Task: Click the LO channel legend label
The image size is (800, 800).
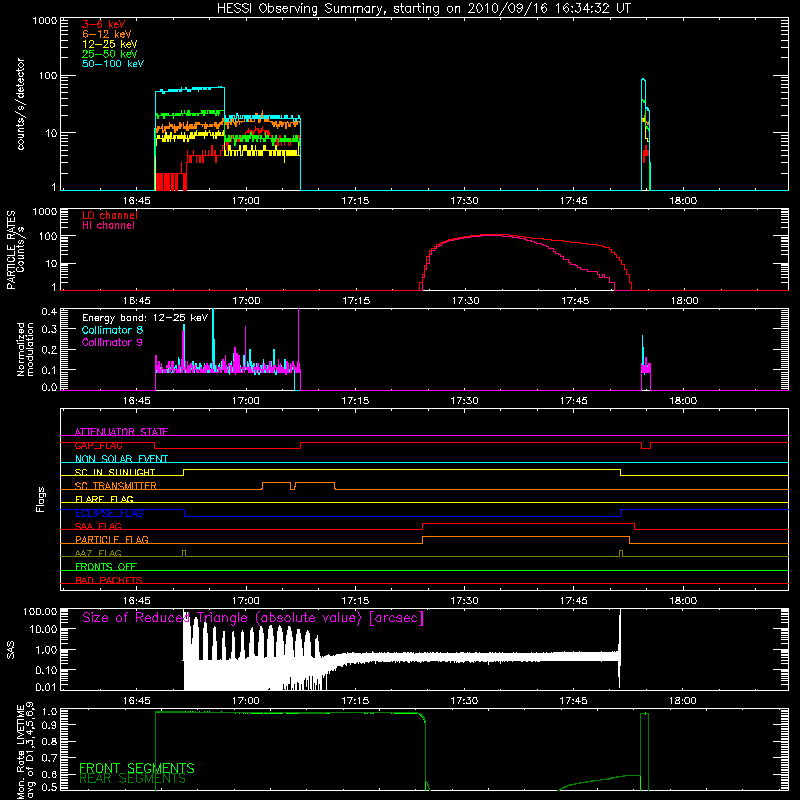Action: 110,215
